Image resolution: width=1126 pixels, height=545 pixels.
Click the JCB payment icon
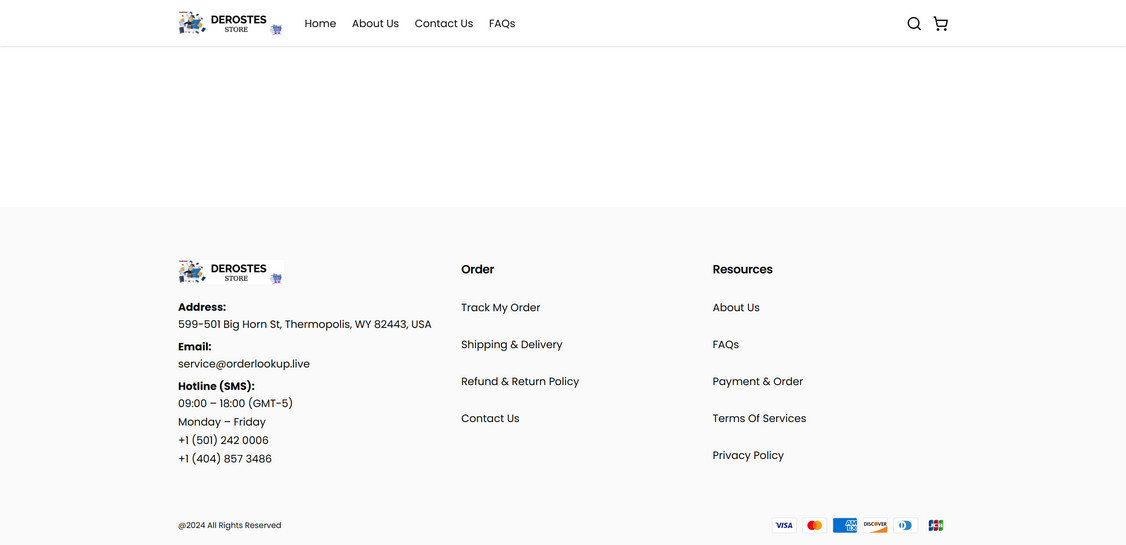936,526
